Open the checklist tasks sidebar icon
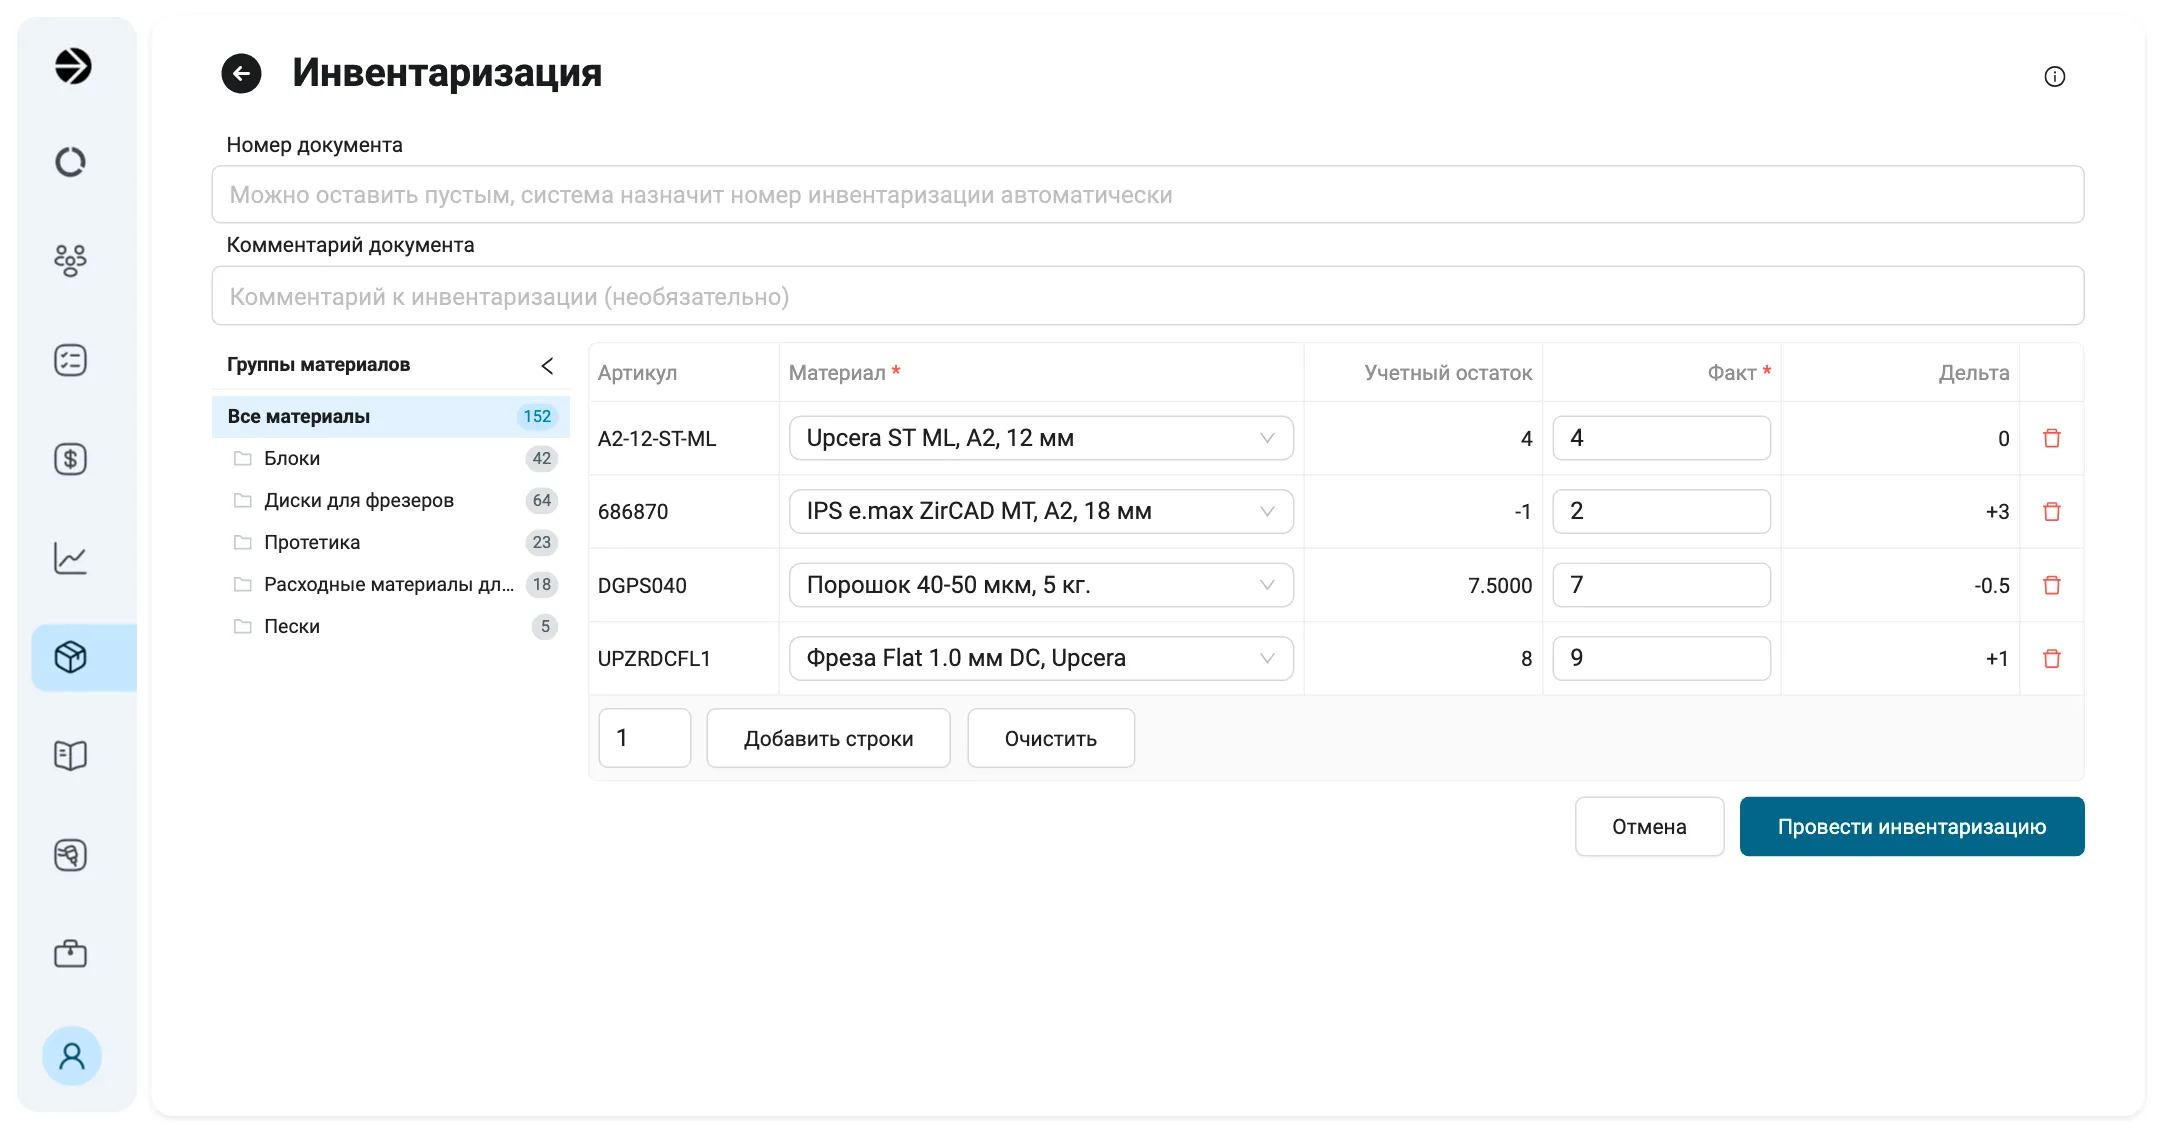This screenshot has width=2160, height=1131. pos(70,360)
